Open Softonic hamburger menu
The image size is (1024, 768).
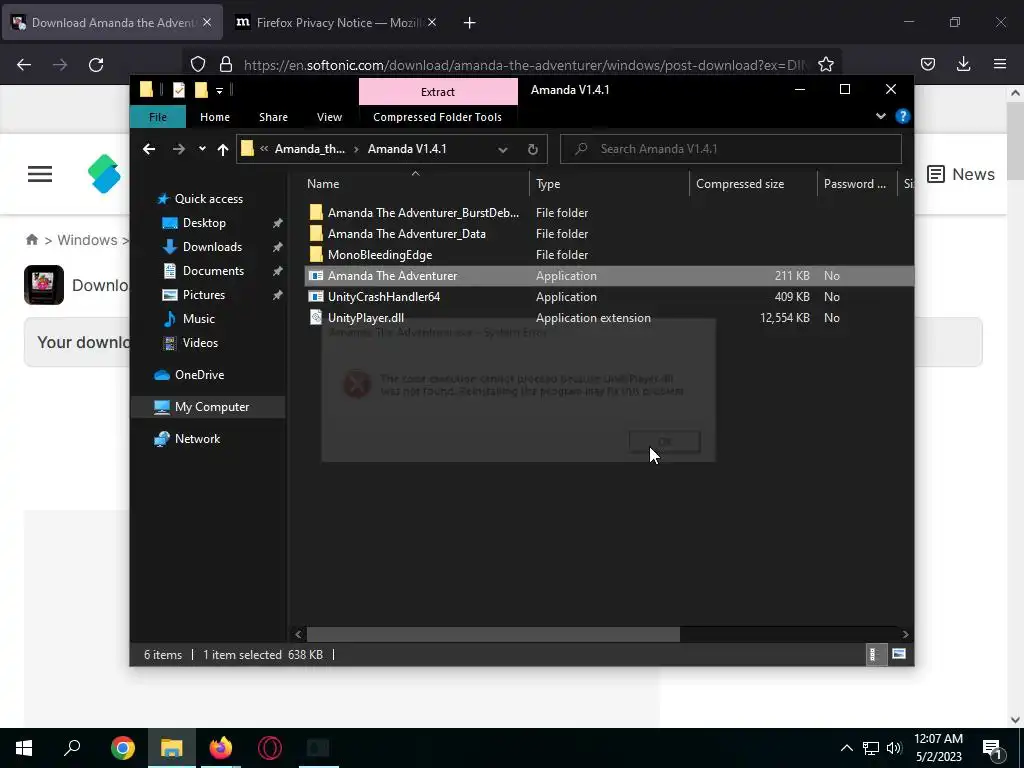(40, 174)
